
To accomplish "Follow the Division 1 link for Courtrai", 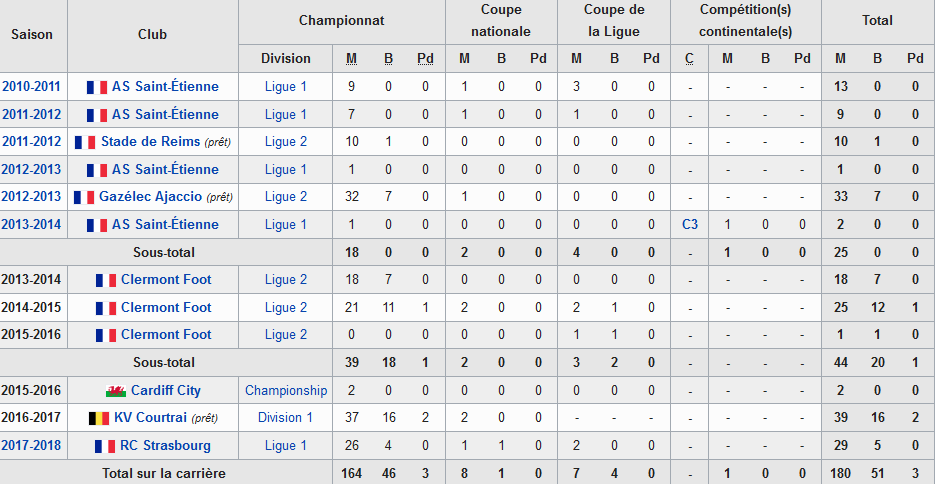I will click(x=286, y=418).
